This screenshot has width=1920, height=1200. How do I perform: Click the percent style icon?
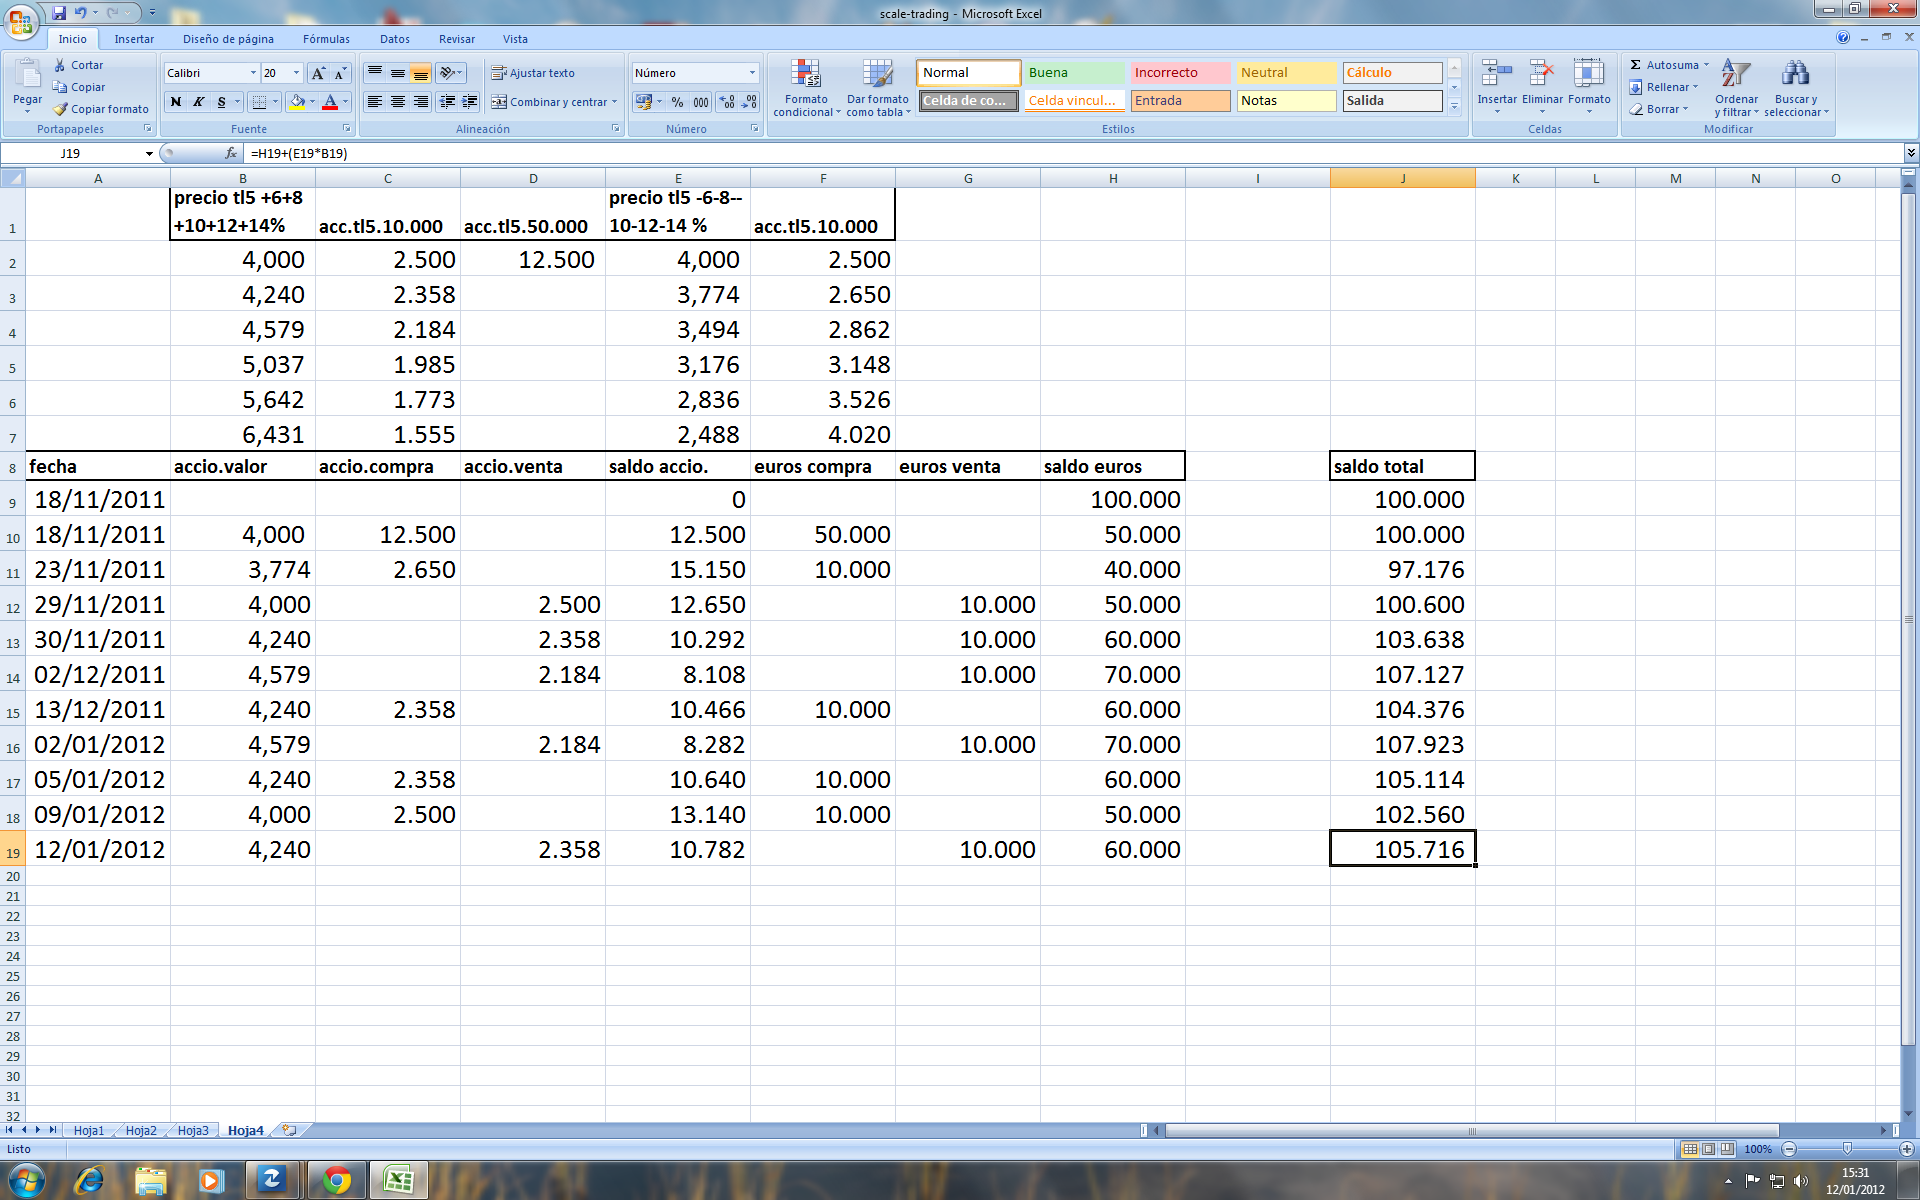click(677, 102)
